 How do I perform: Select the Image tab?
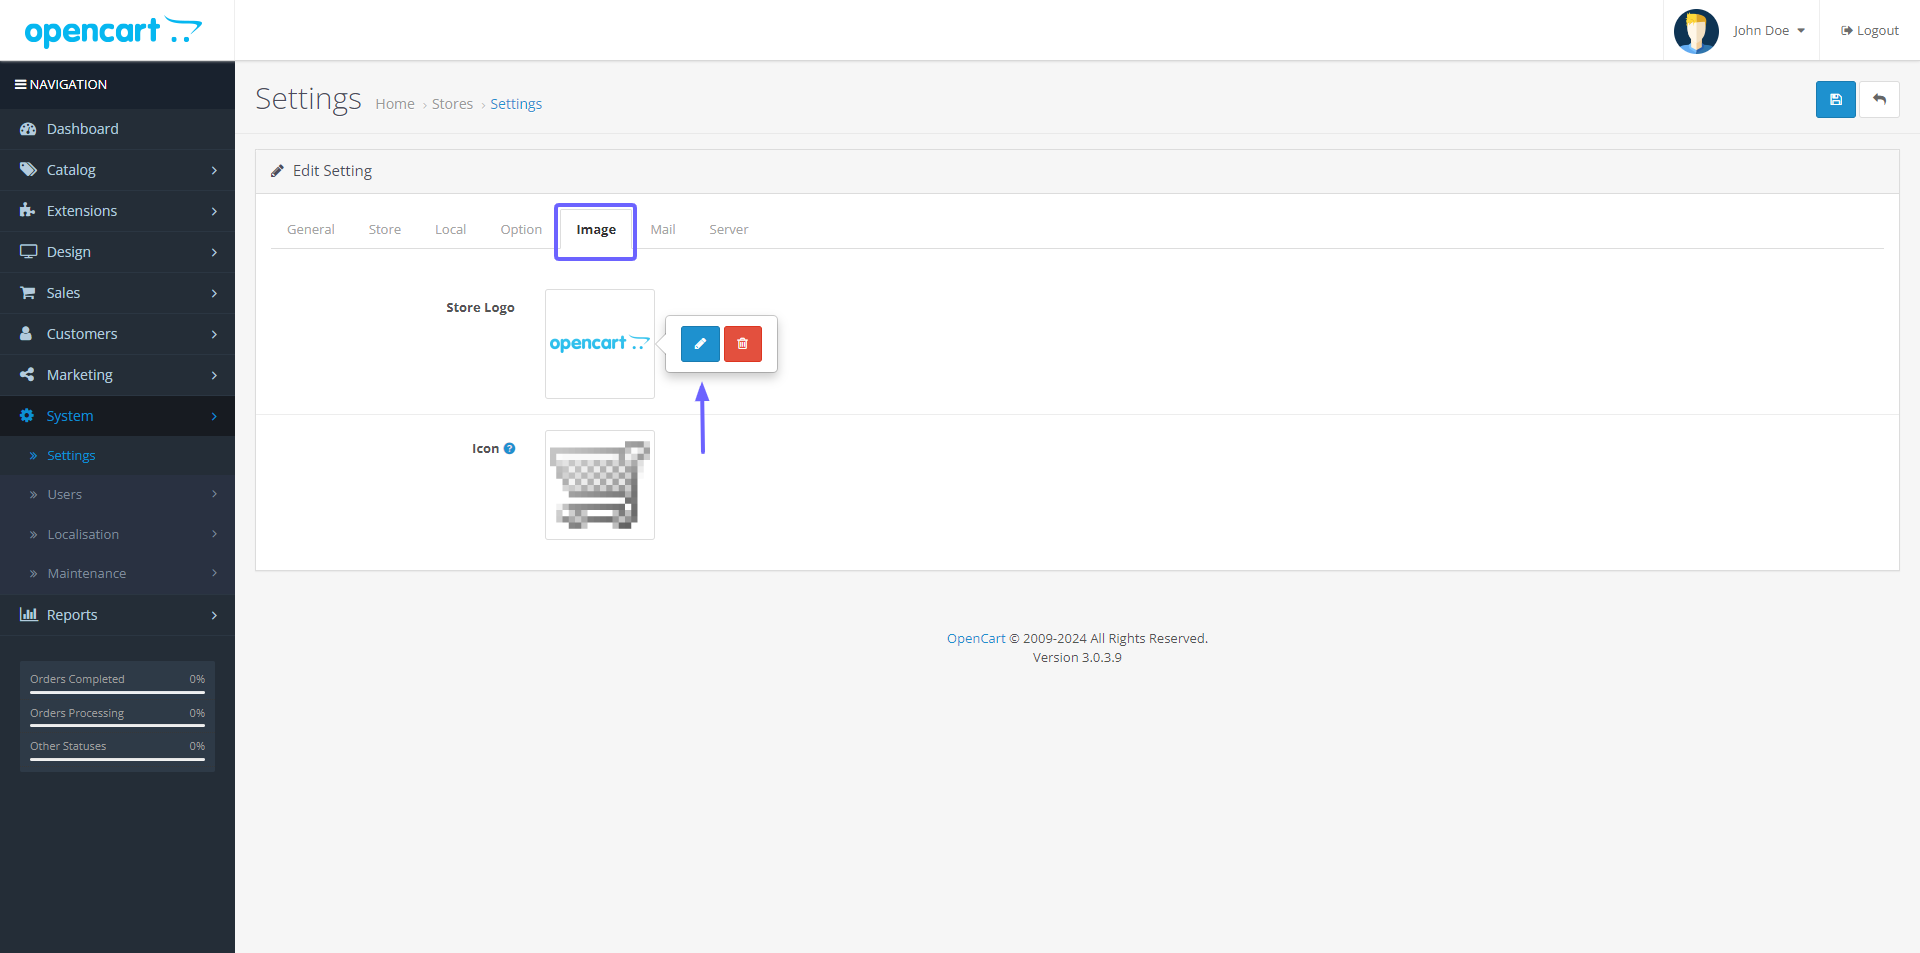(x=596, y=230)
